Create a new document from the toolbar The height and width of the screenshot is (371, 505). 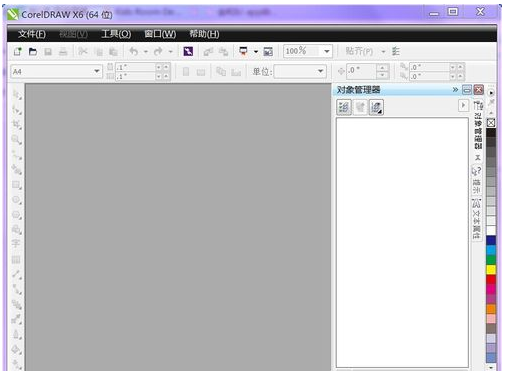coord(17,52)
